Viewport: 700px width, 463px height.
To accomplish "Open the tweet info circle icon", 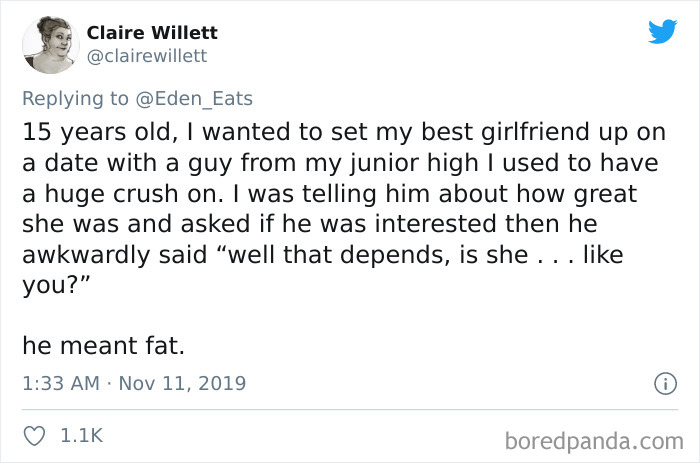I will pos(660,383).
